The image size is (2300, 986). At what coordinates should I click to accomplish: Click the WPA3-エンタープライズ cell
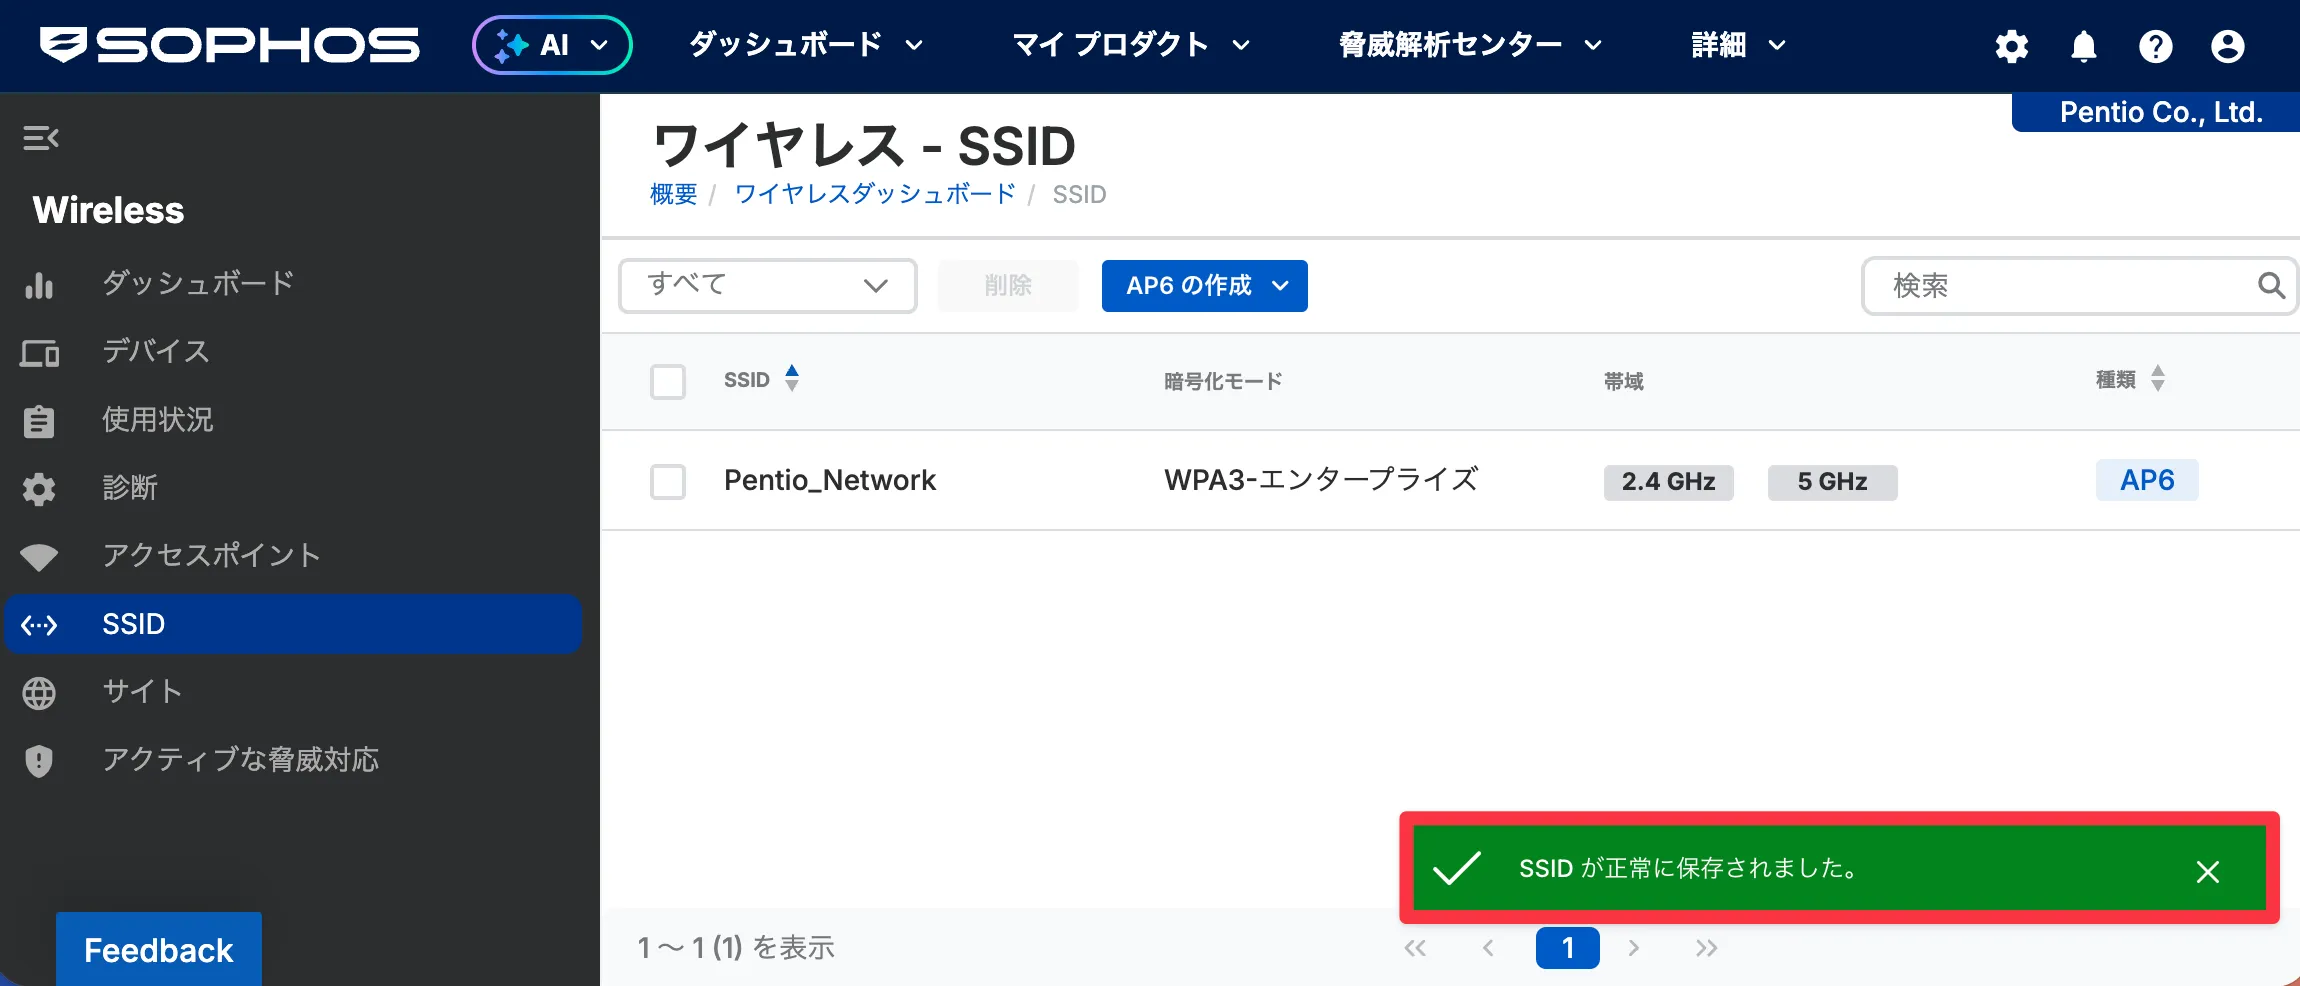1321,480
